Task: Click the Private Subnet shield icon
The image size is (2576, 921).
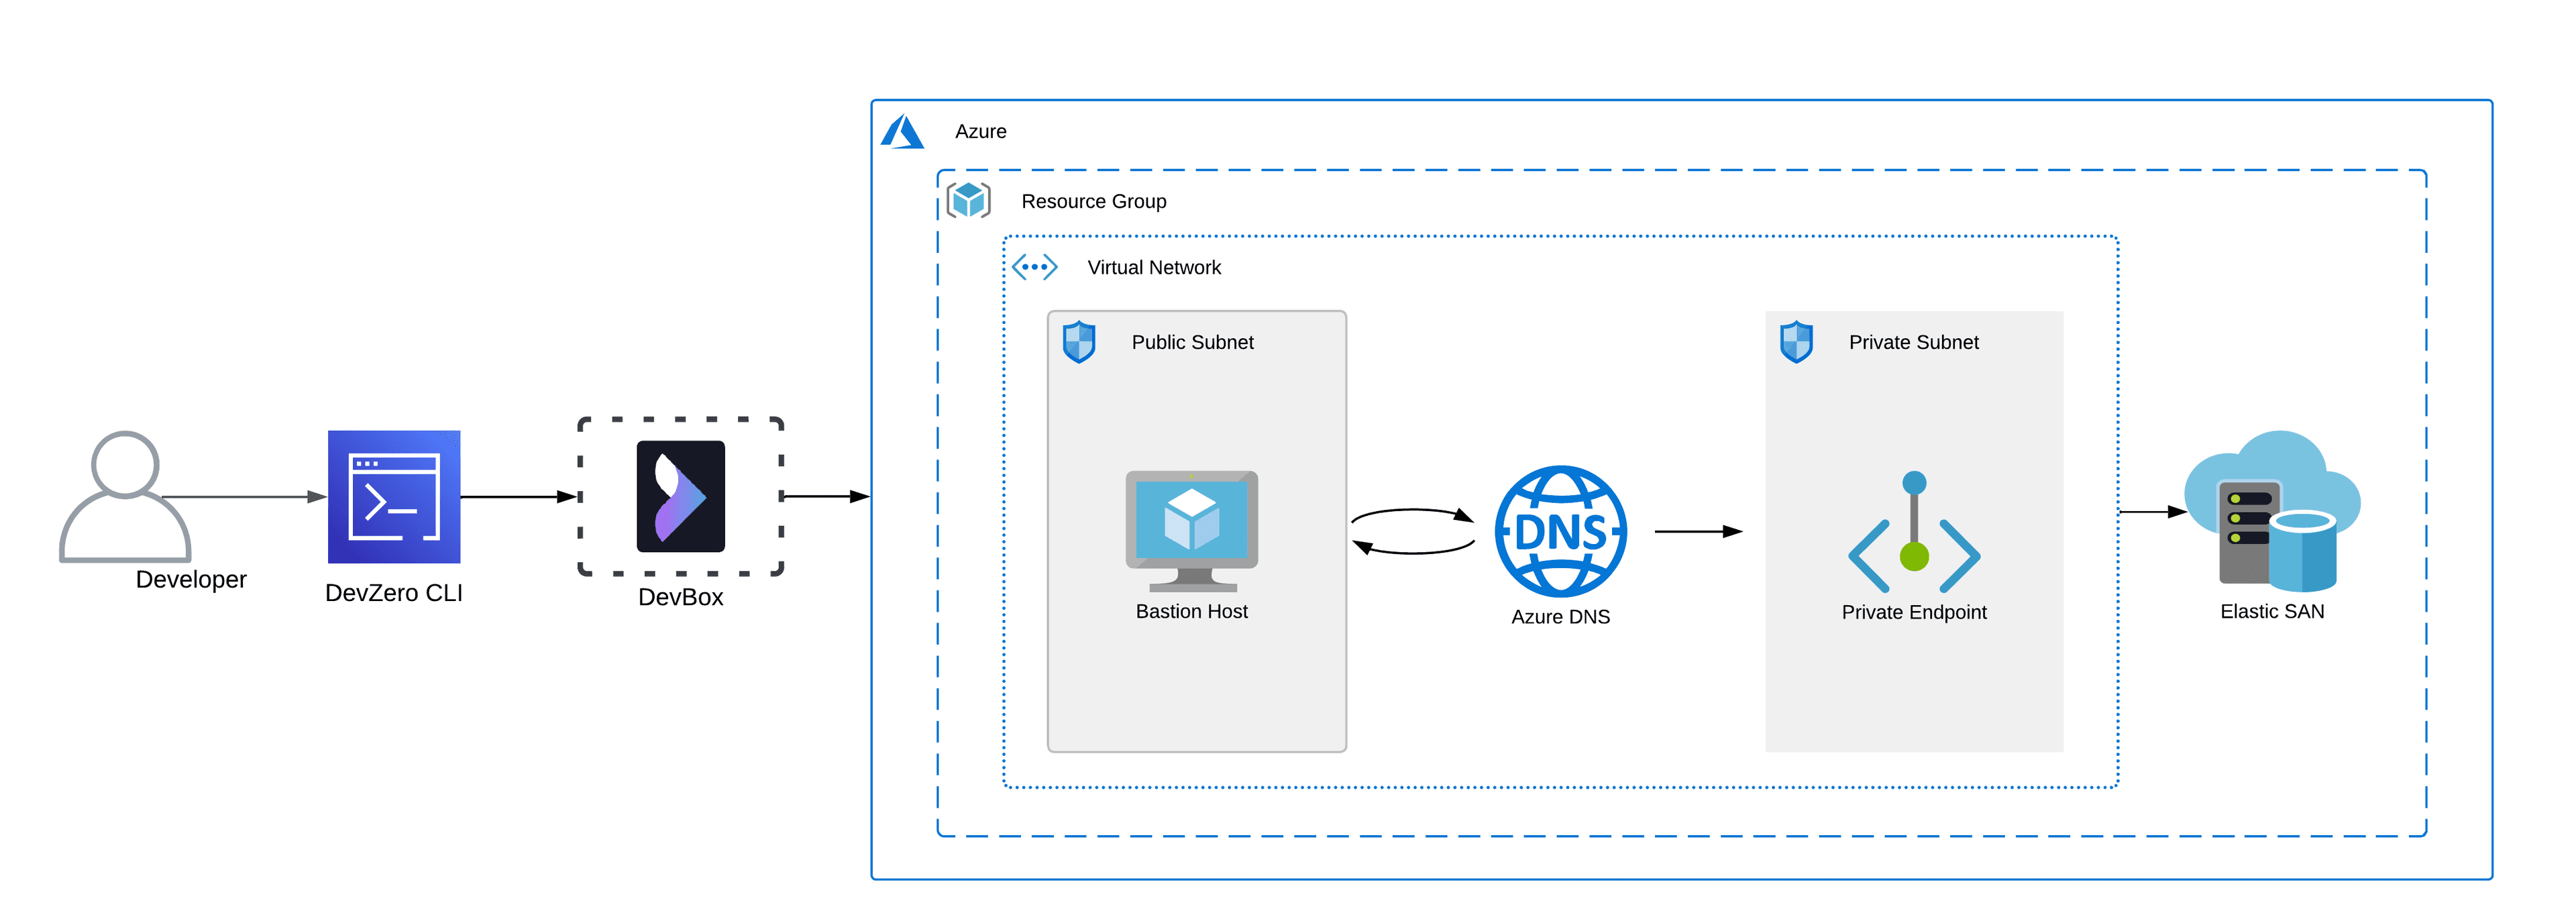Action: pos(1797,342)
